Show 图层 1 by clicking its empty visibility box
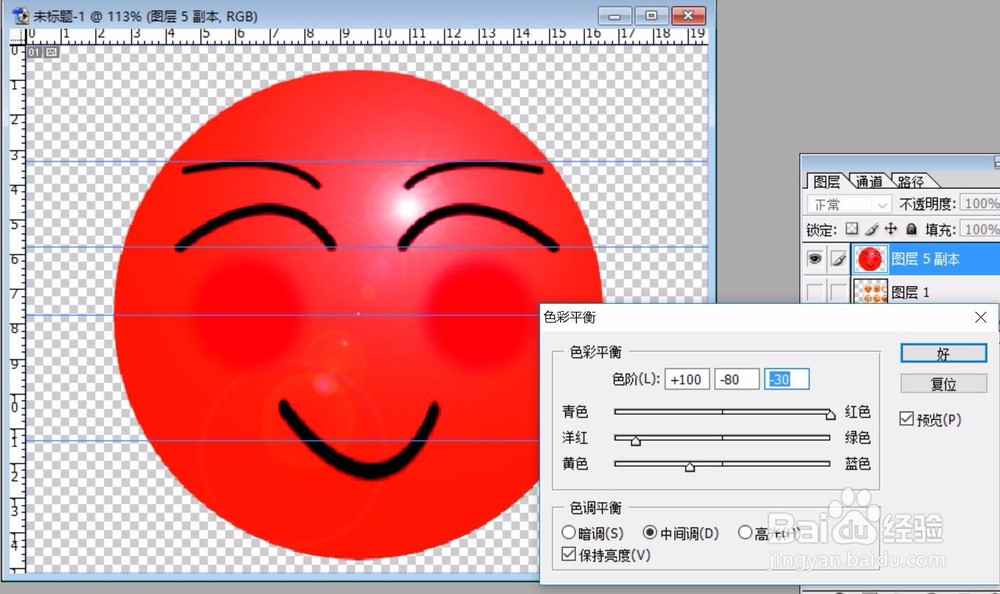1000x594 pixels. pos(815,290)
